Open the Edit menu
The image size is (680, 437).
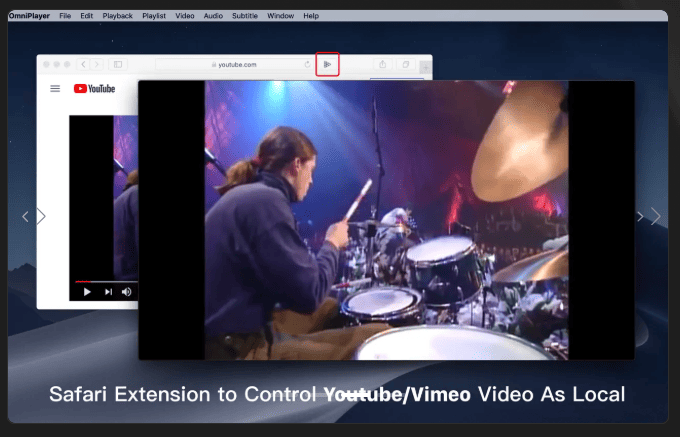coord(86,16)
